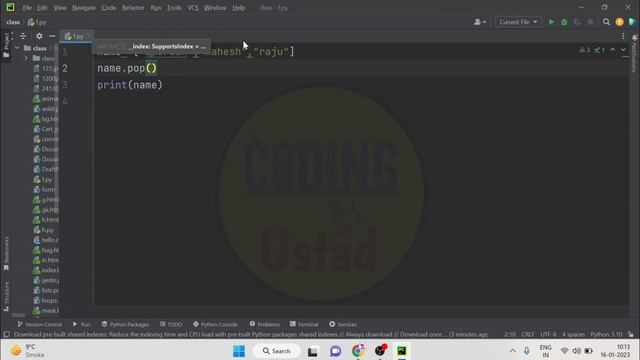The width and height of the screenshot is (640, 360).
Task: Click UTF-8 encoding in status bar
Action: point(548,334)
